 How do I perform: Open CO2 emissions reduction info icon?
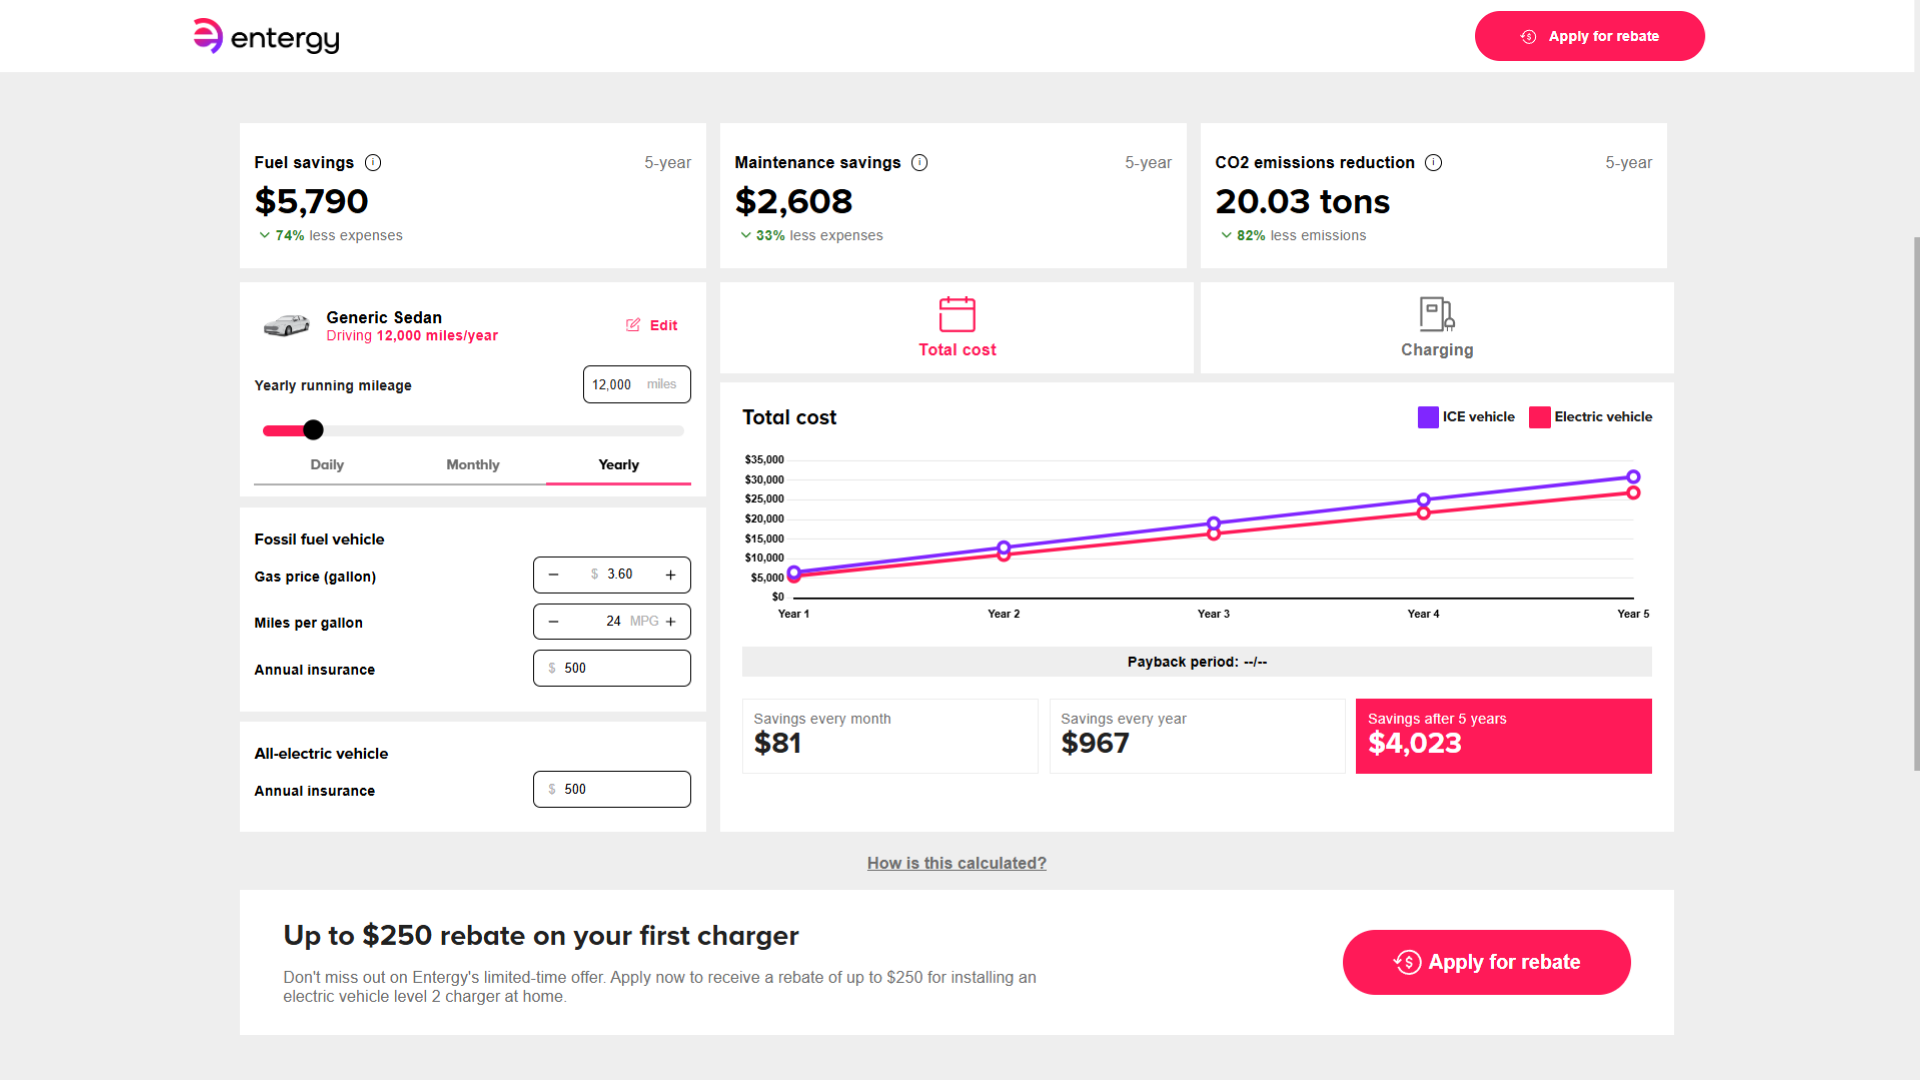1433,162
